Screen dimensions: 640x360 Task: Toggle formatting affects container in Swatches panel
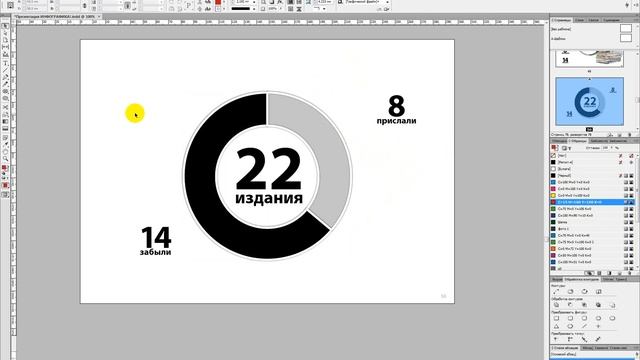[564, 148]
